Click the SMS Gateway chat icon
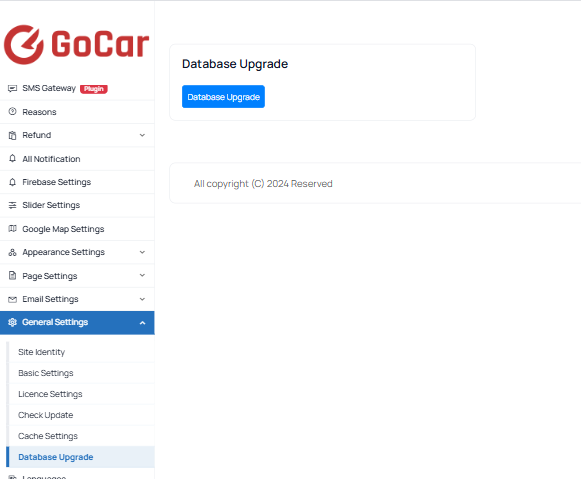Viewport: 581px width, 479px height. coord(12,89)
